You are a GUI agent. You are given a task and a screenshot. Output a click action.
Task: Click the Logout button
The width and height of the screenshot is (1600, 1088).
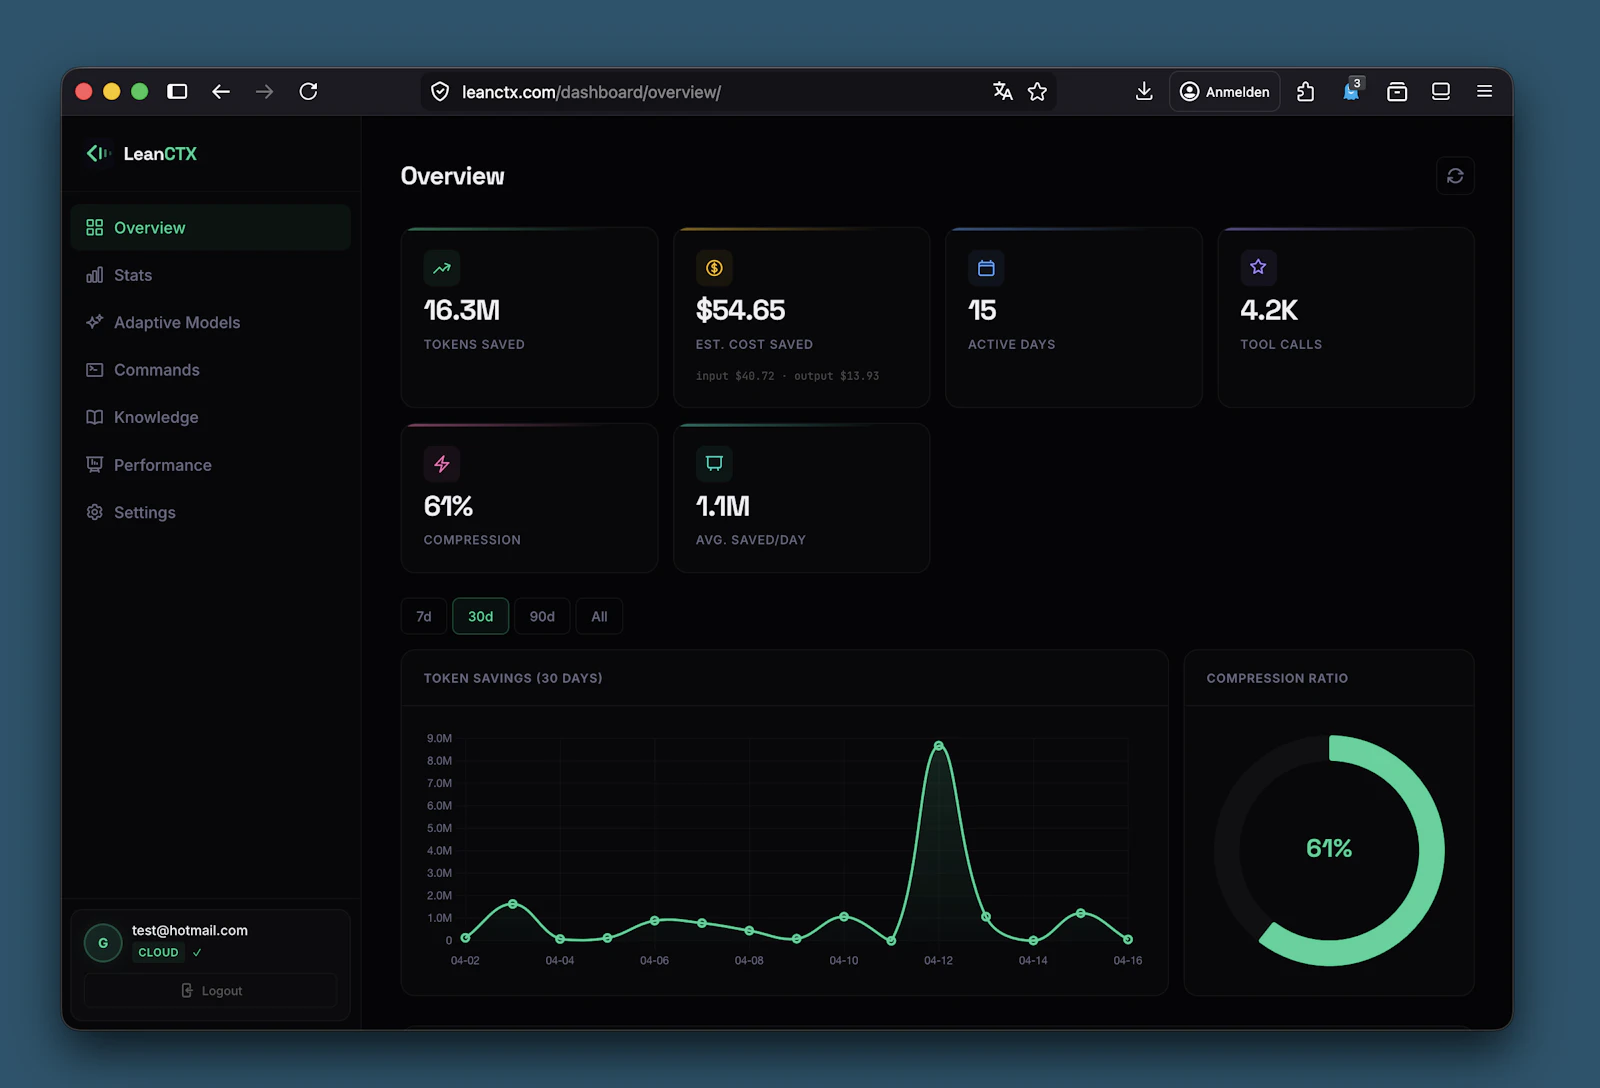coord(210,990)
